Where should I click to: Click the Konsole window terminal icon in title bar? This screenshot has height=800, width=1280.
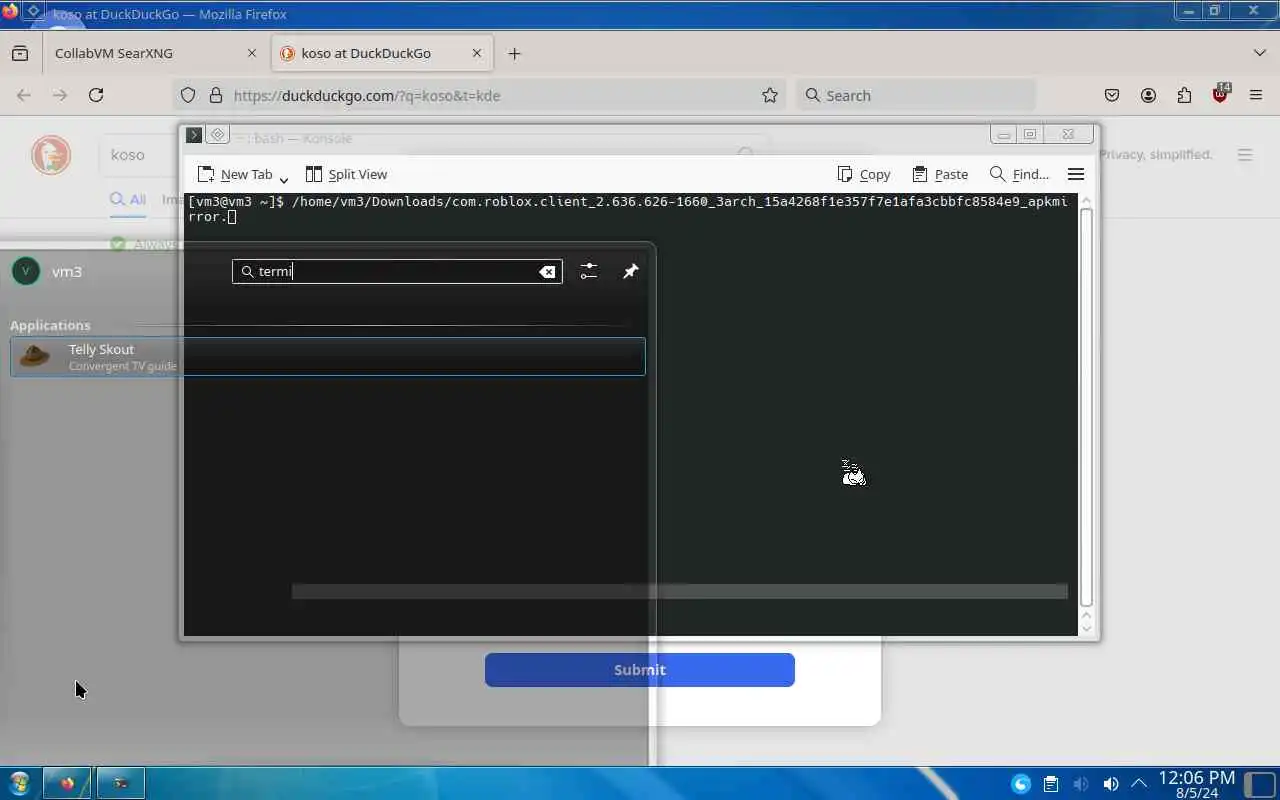click(x=194, y=135)
